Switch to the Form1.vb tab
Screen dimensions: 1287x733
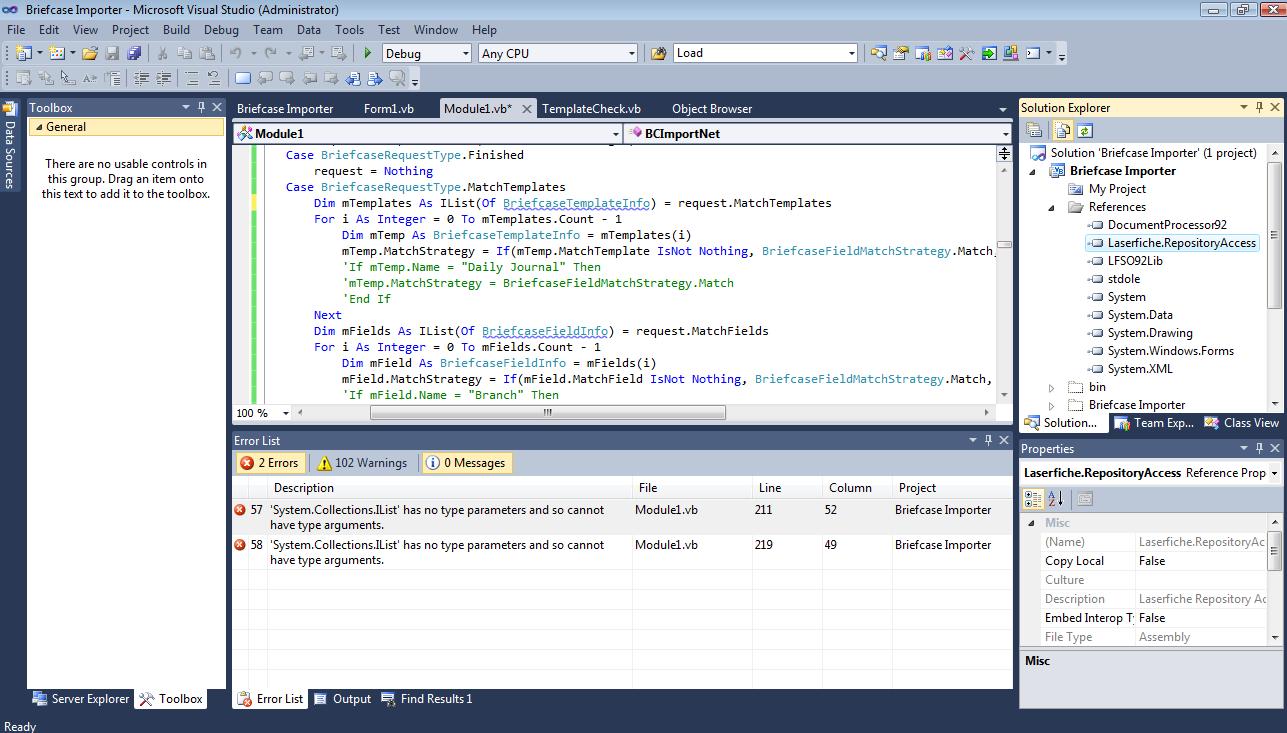coord(389,108)
